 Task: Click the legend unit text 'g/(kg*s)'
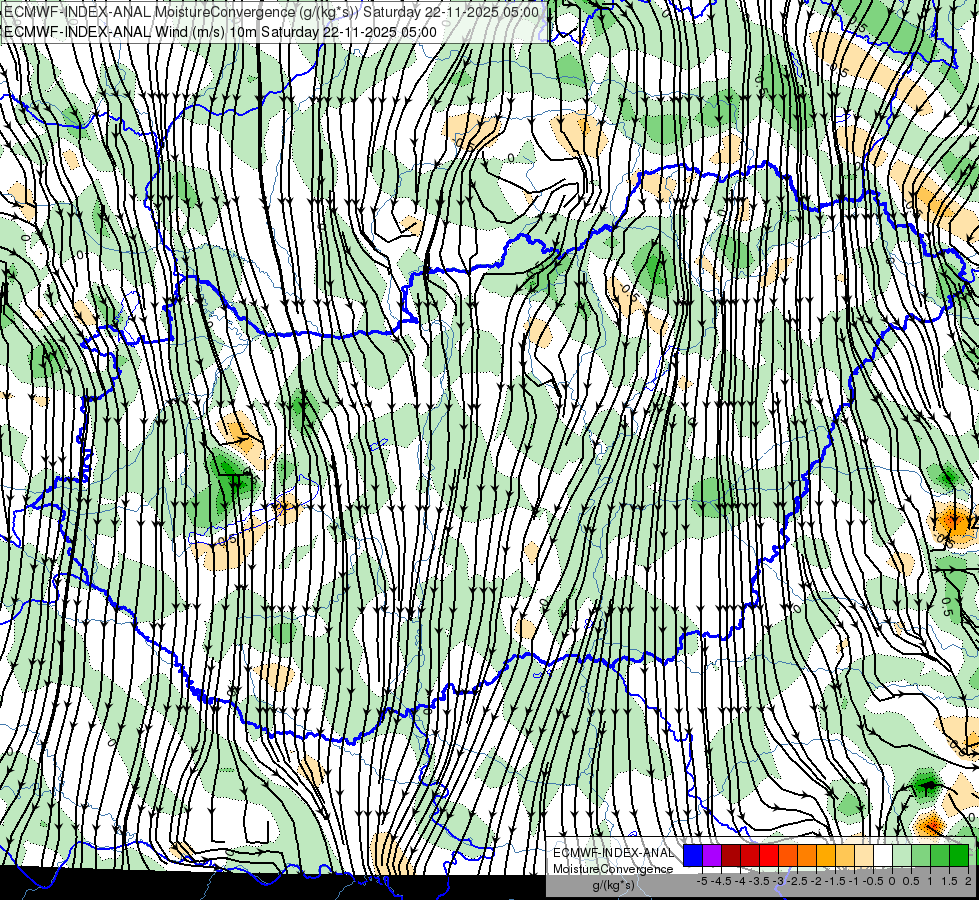click(614, 885)
